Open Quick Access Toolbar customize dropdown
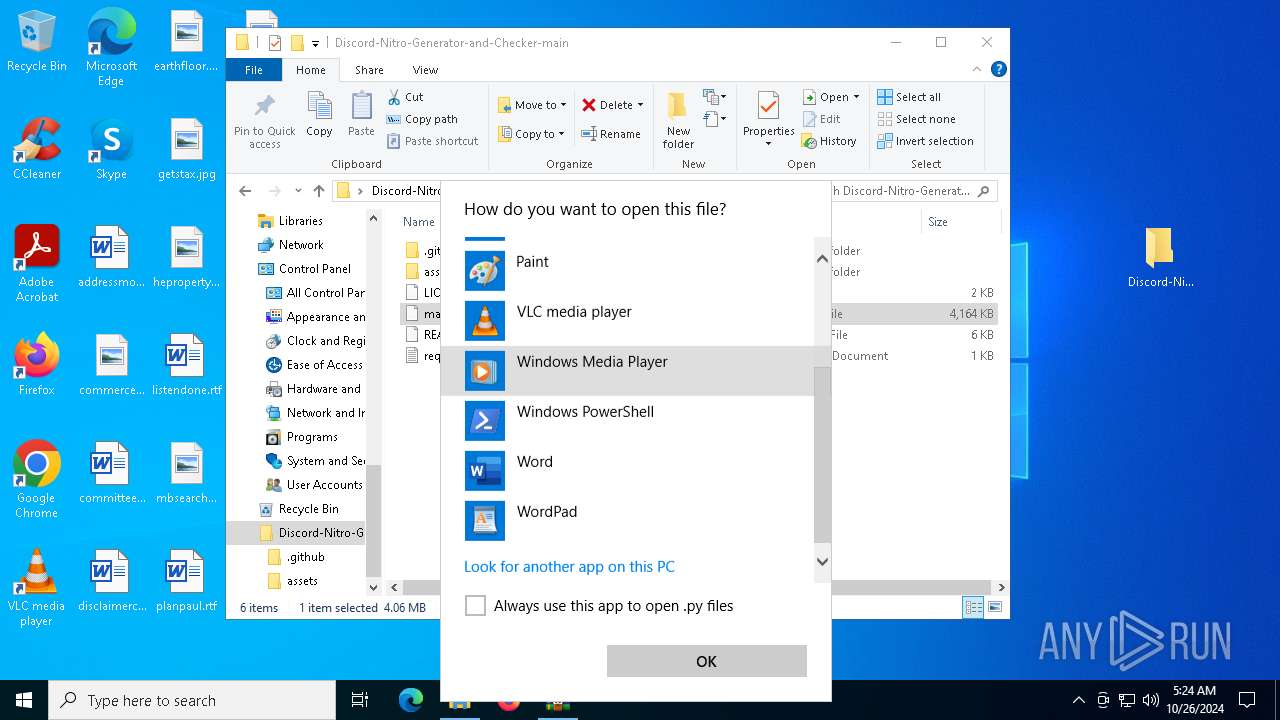The image size is (1280, 720). pos(315,43)
